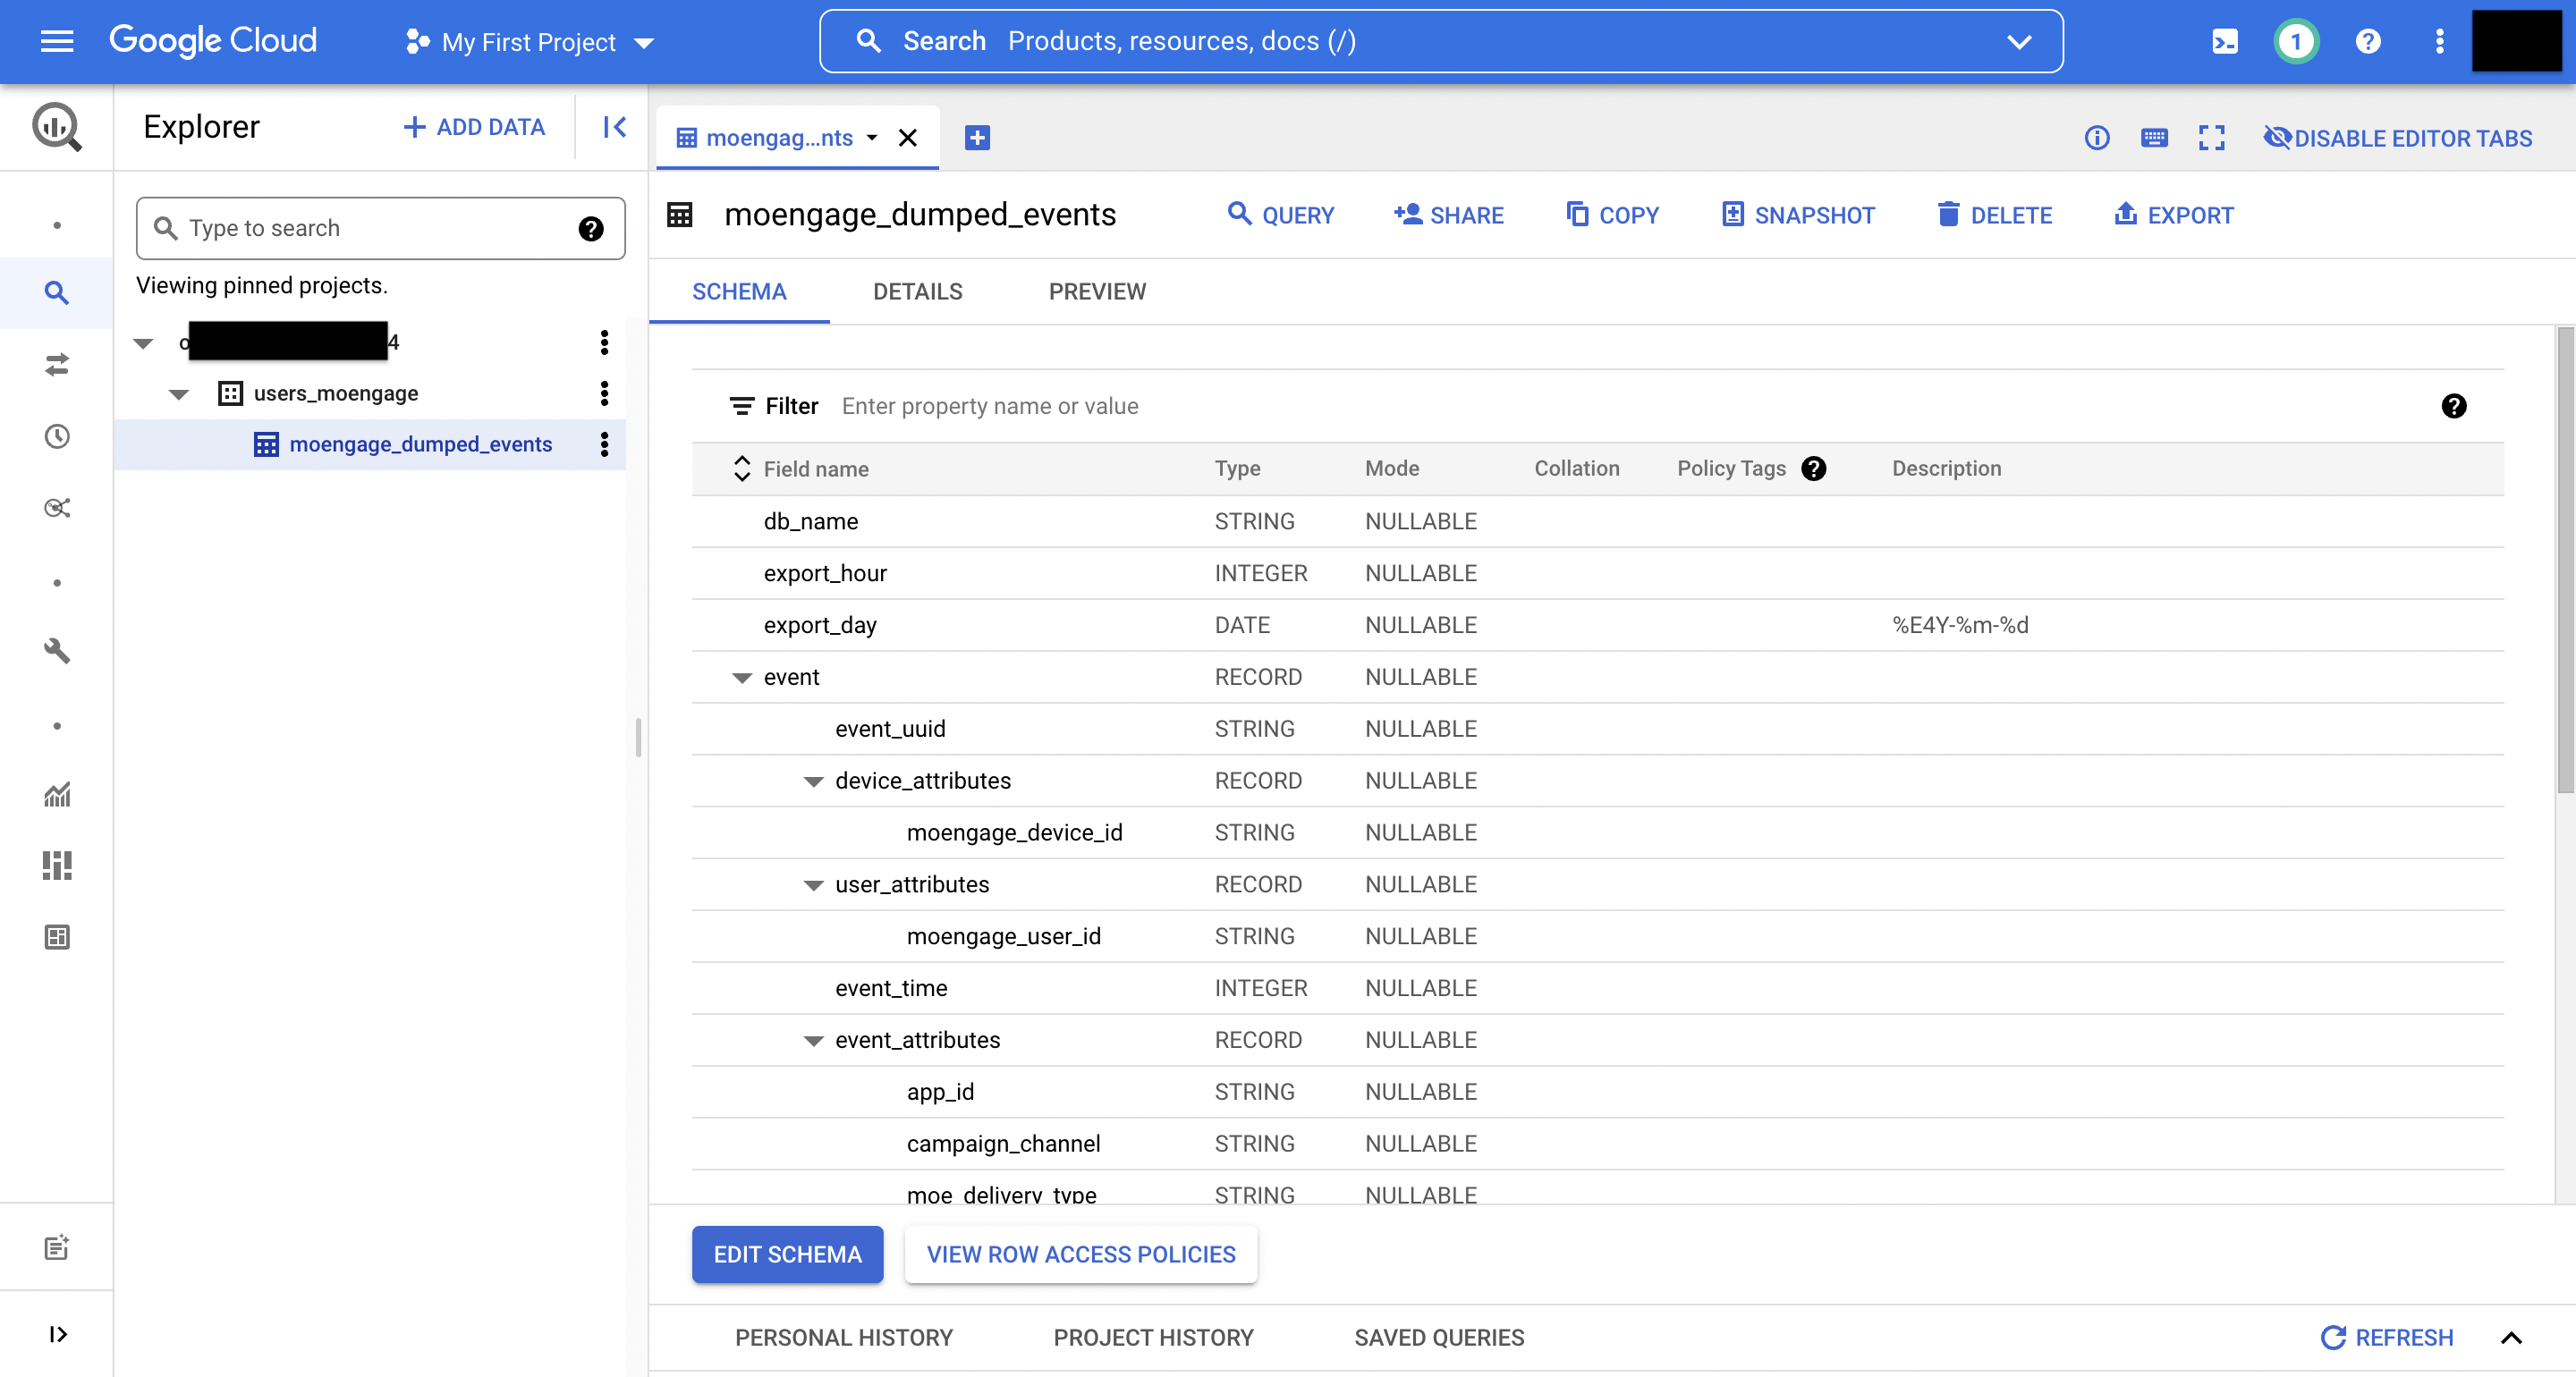
Task: Click the Google Cloud logo
Action: pyautogui.click(x=213, y=41)
